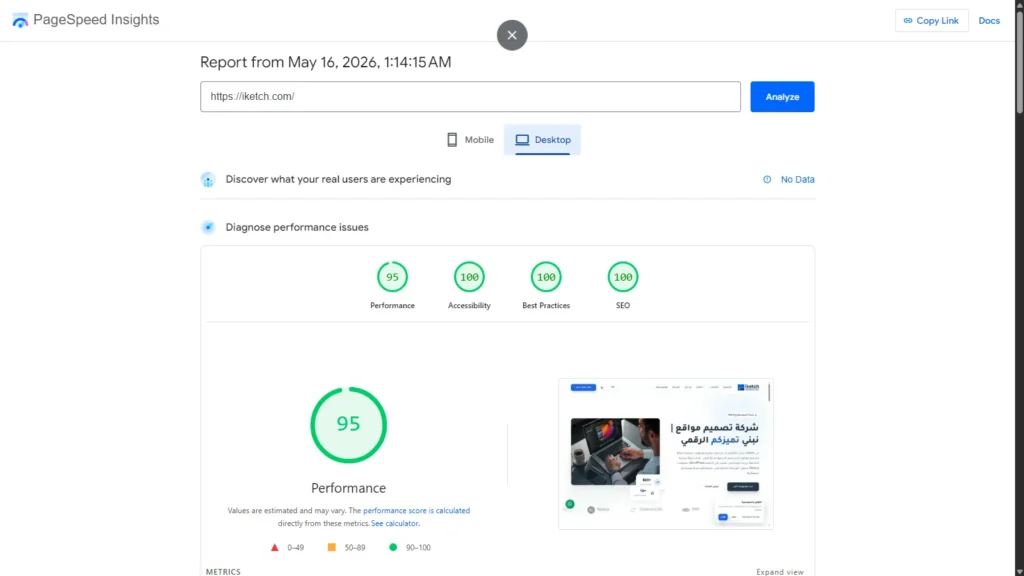1024x576 pixels.
Task: Click the report date heading text
Action: coord(325,62)
